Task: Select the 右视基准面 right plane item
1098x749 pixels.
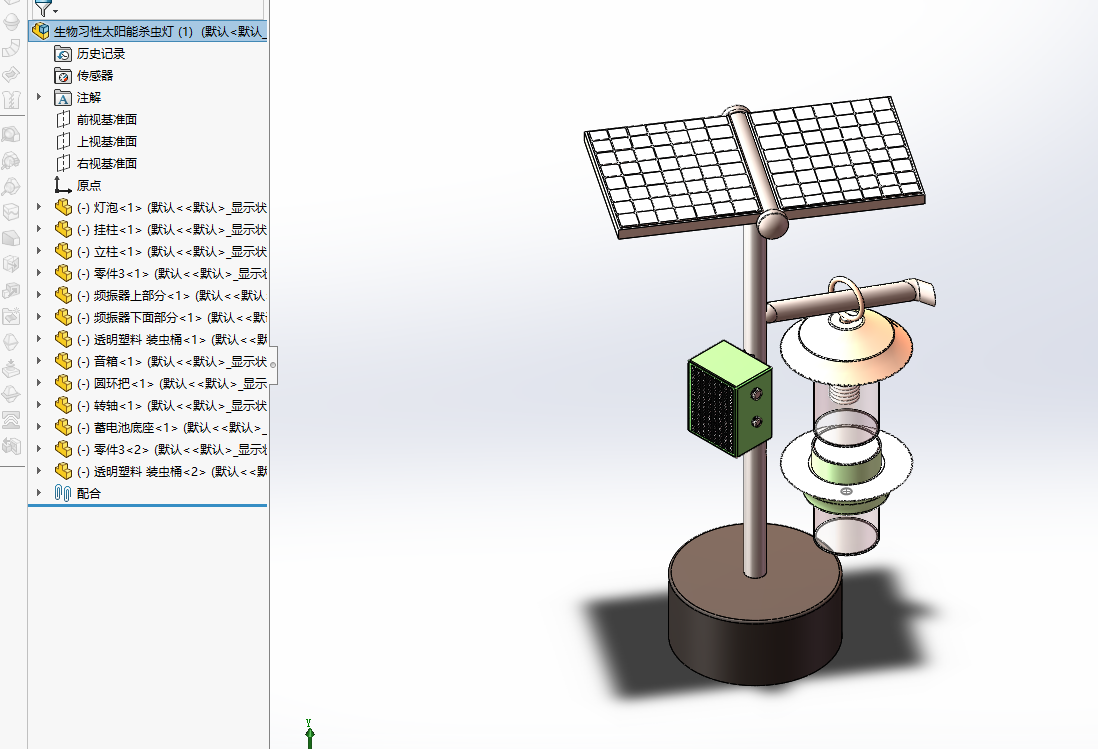Action: (x=106, y=164)
